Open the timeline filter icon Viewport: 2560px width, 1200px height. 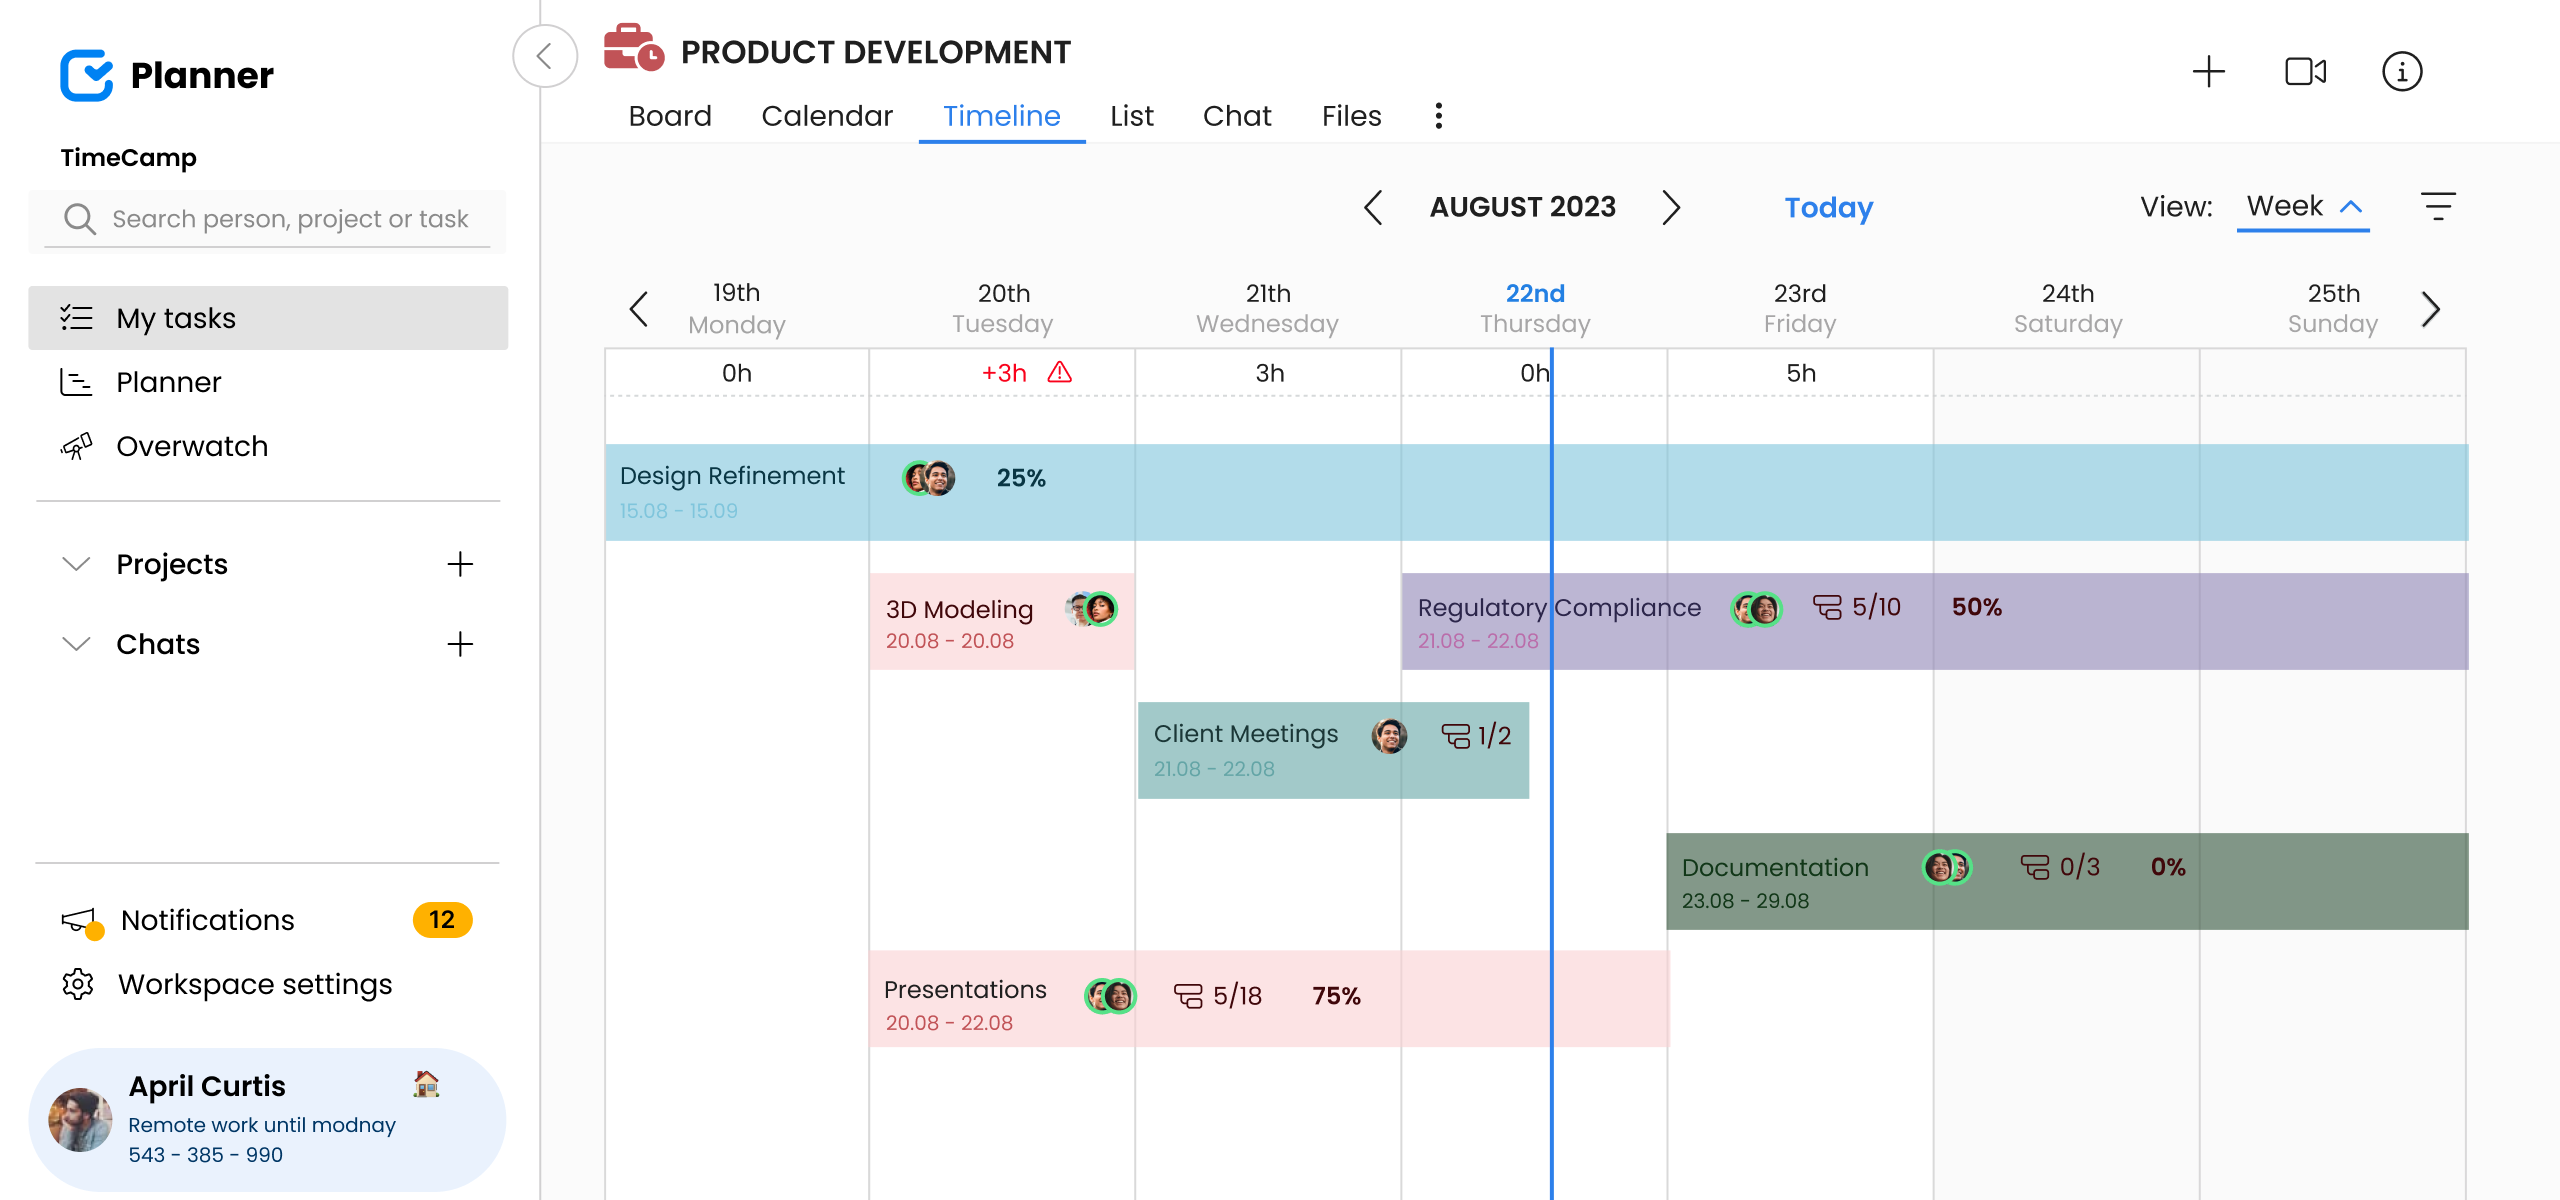[x=2438, y=206]
